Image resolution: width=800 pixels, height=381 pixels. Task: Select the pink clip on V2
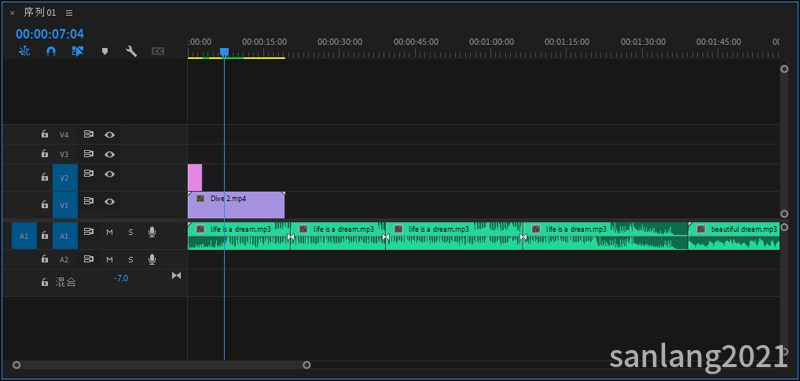point(195,177)
